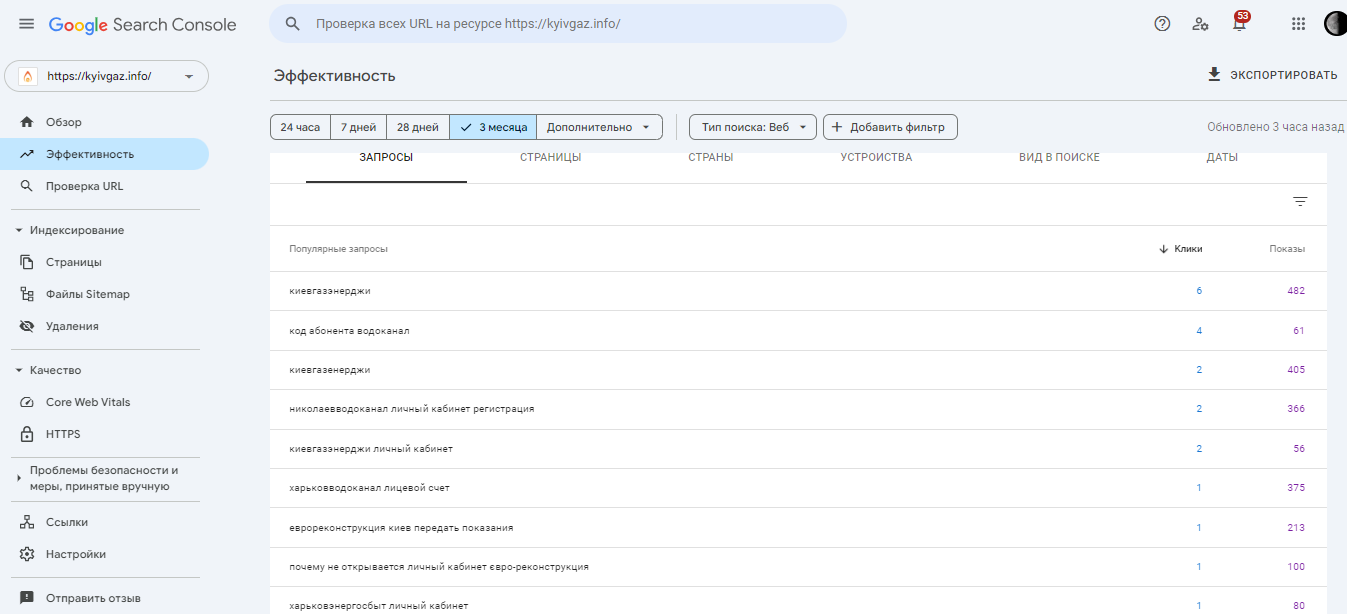Select query row киевгазэнерджи
Image resolution: width=1347 pixels, height=614 pixels.
pos(798,291)
